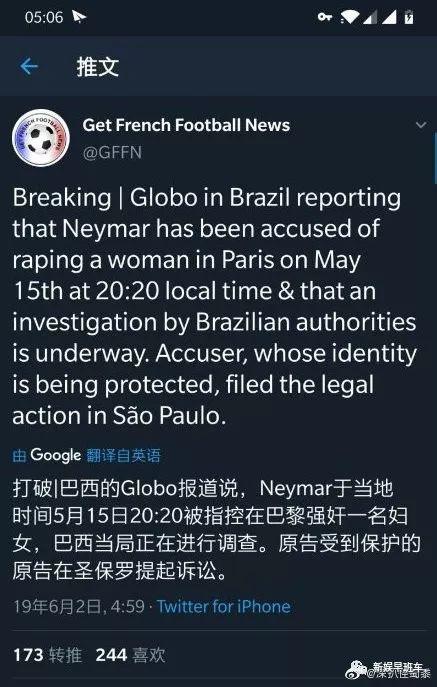
Task: Tap the @GFFN handle
Action: click(x=112, y=152)
